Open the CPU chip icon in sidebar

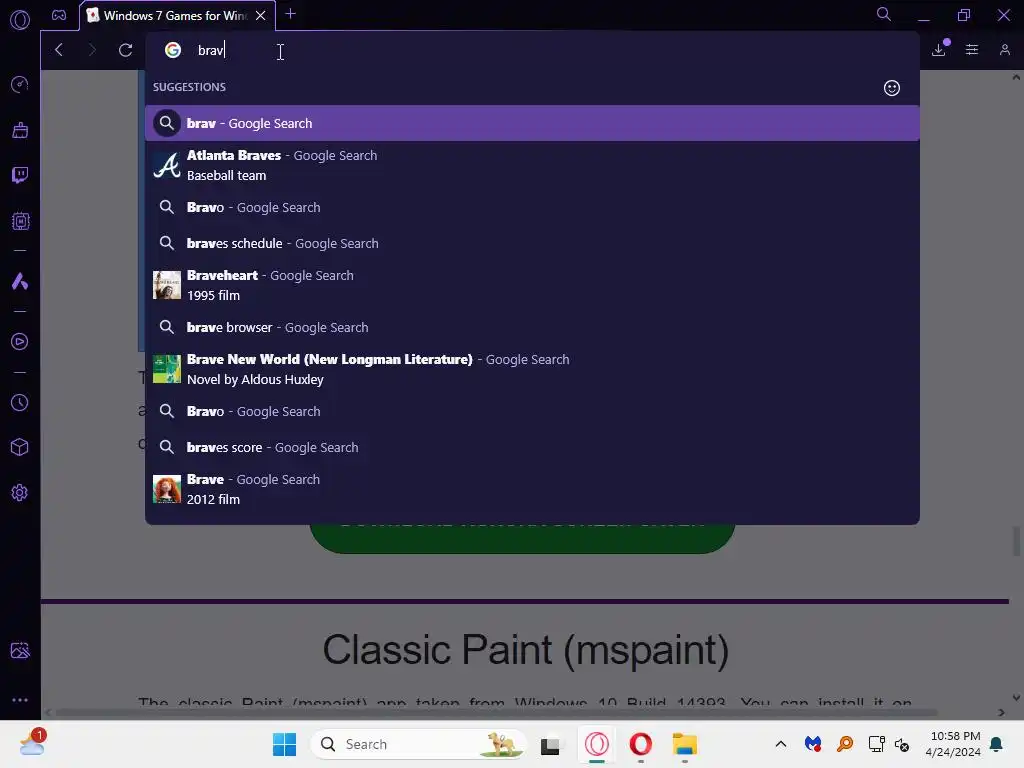click(20, 221)
